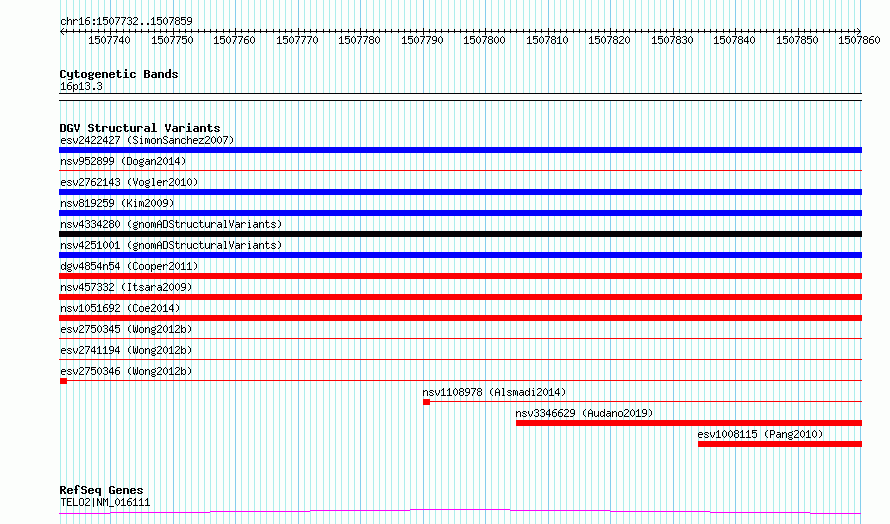890x524 pixels.
Task: Click ruler position 1507760
Action: [x=234, y=40]
